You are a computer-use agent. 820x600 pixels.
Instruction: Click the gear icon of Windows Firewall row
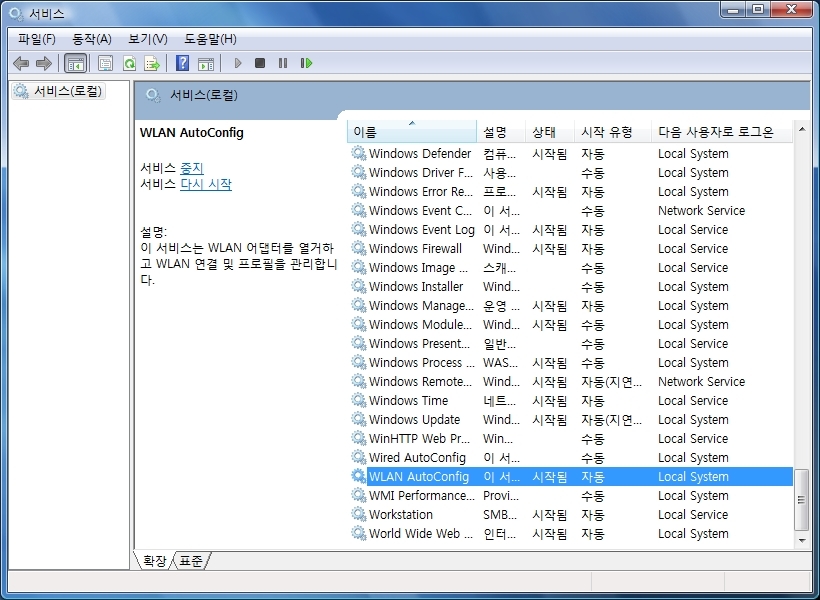point(359,248)
